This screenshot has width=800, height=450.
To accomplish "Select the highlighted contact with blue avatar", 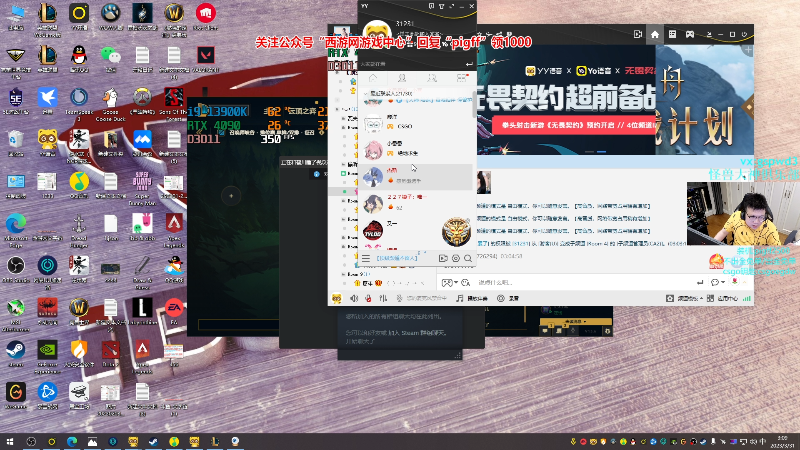I will click(416, 177).
